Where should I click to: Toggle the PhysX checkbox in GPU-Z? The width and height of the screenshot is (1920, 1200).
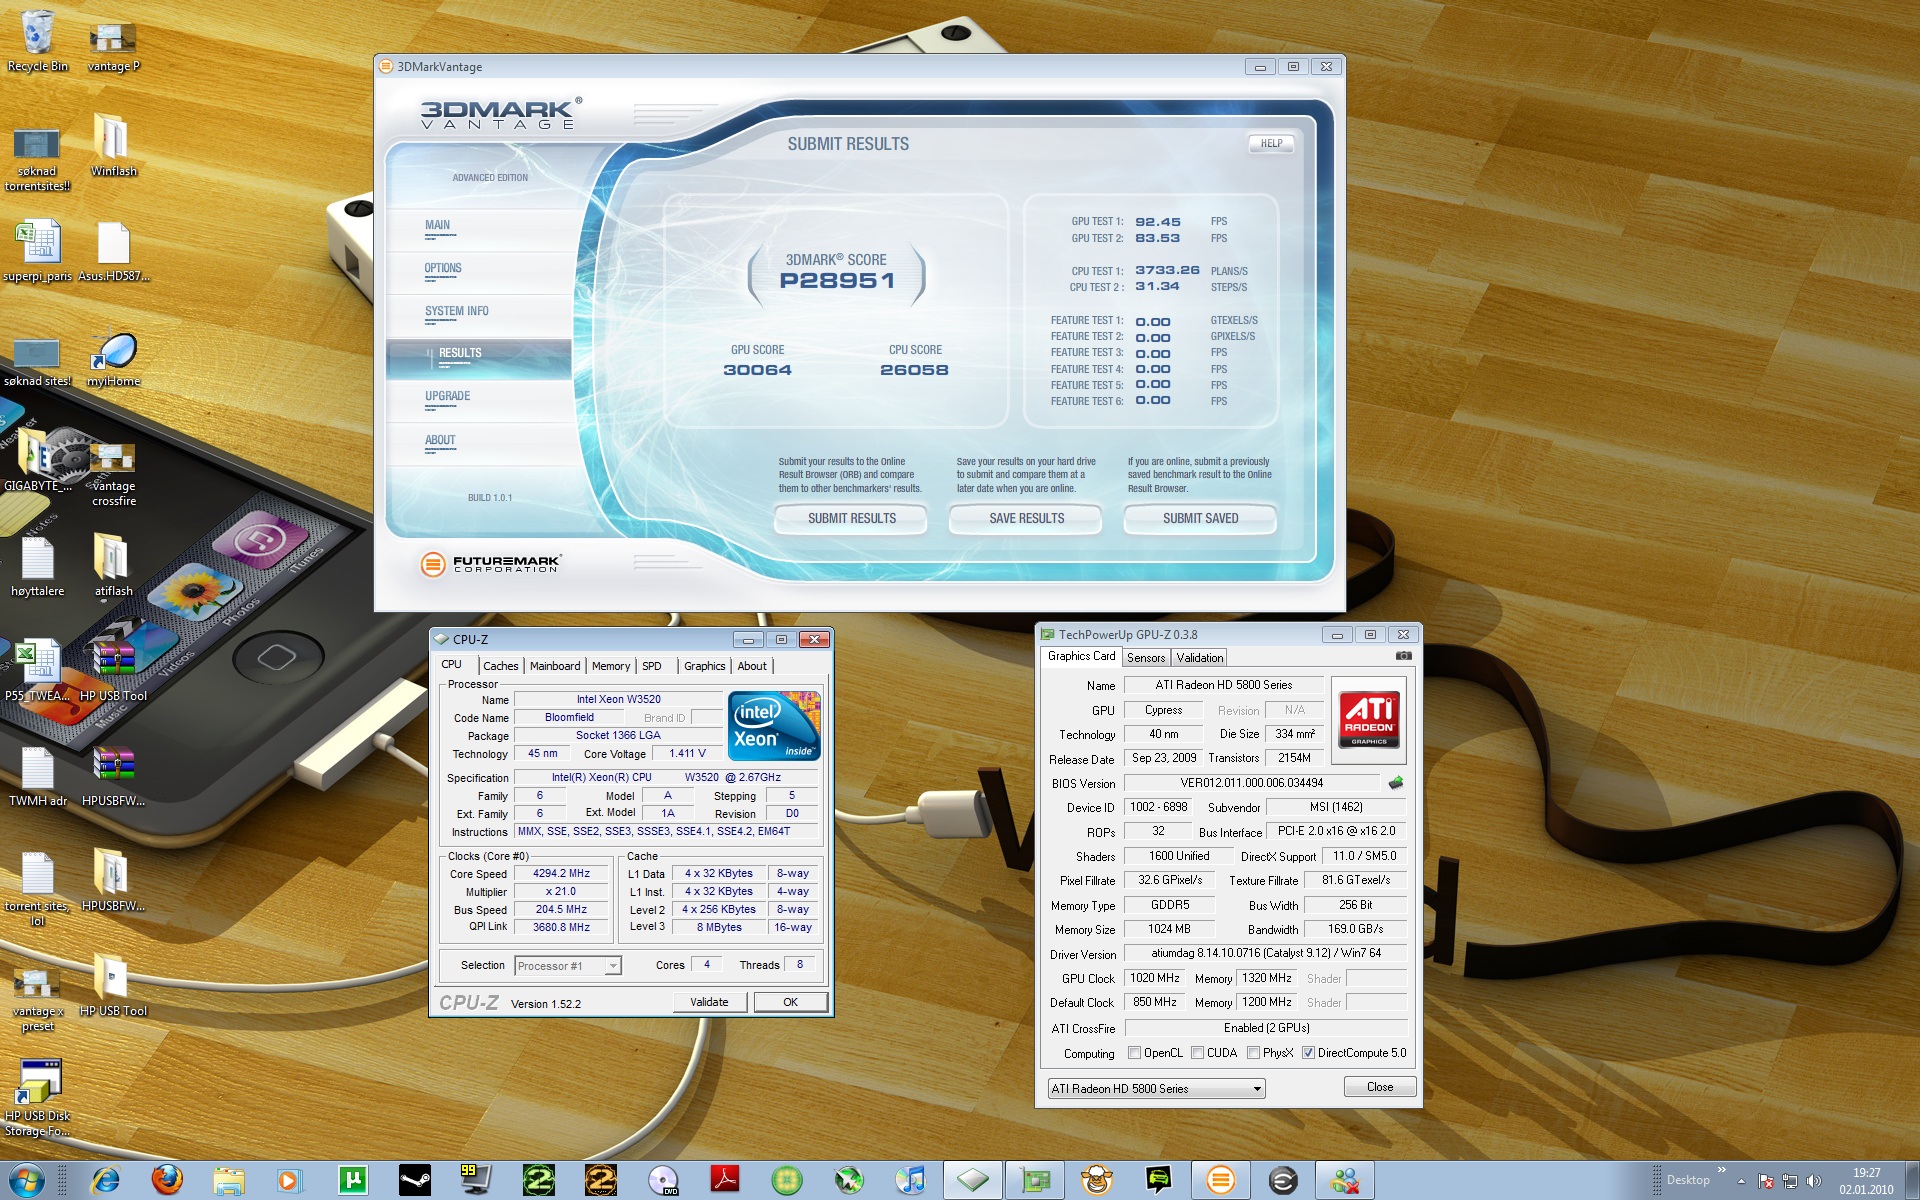(x=1253, y=1053)
